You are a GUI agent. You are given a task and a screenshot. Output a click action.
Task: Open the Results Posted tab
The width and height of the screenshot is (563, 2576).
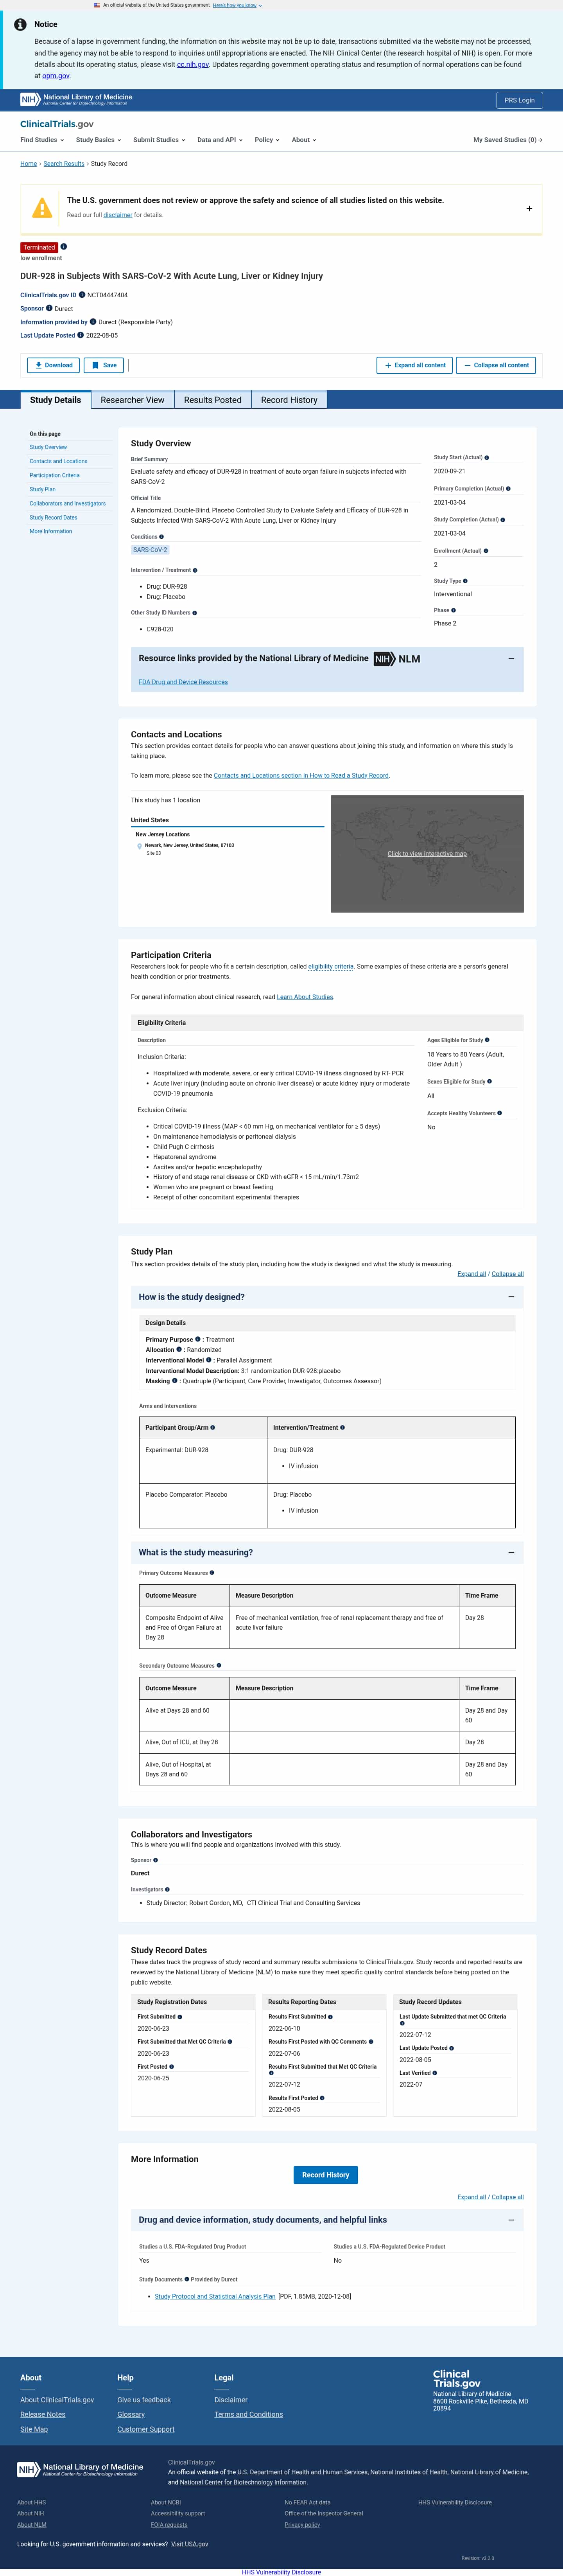point(213,400)
